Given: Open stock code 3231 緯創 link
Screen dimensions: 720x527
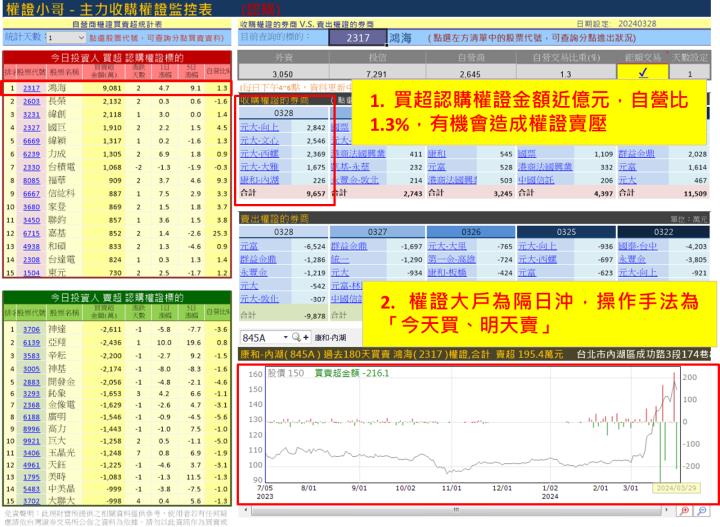Looking at the screenshot, I should [32, 115].
